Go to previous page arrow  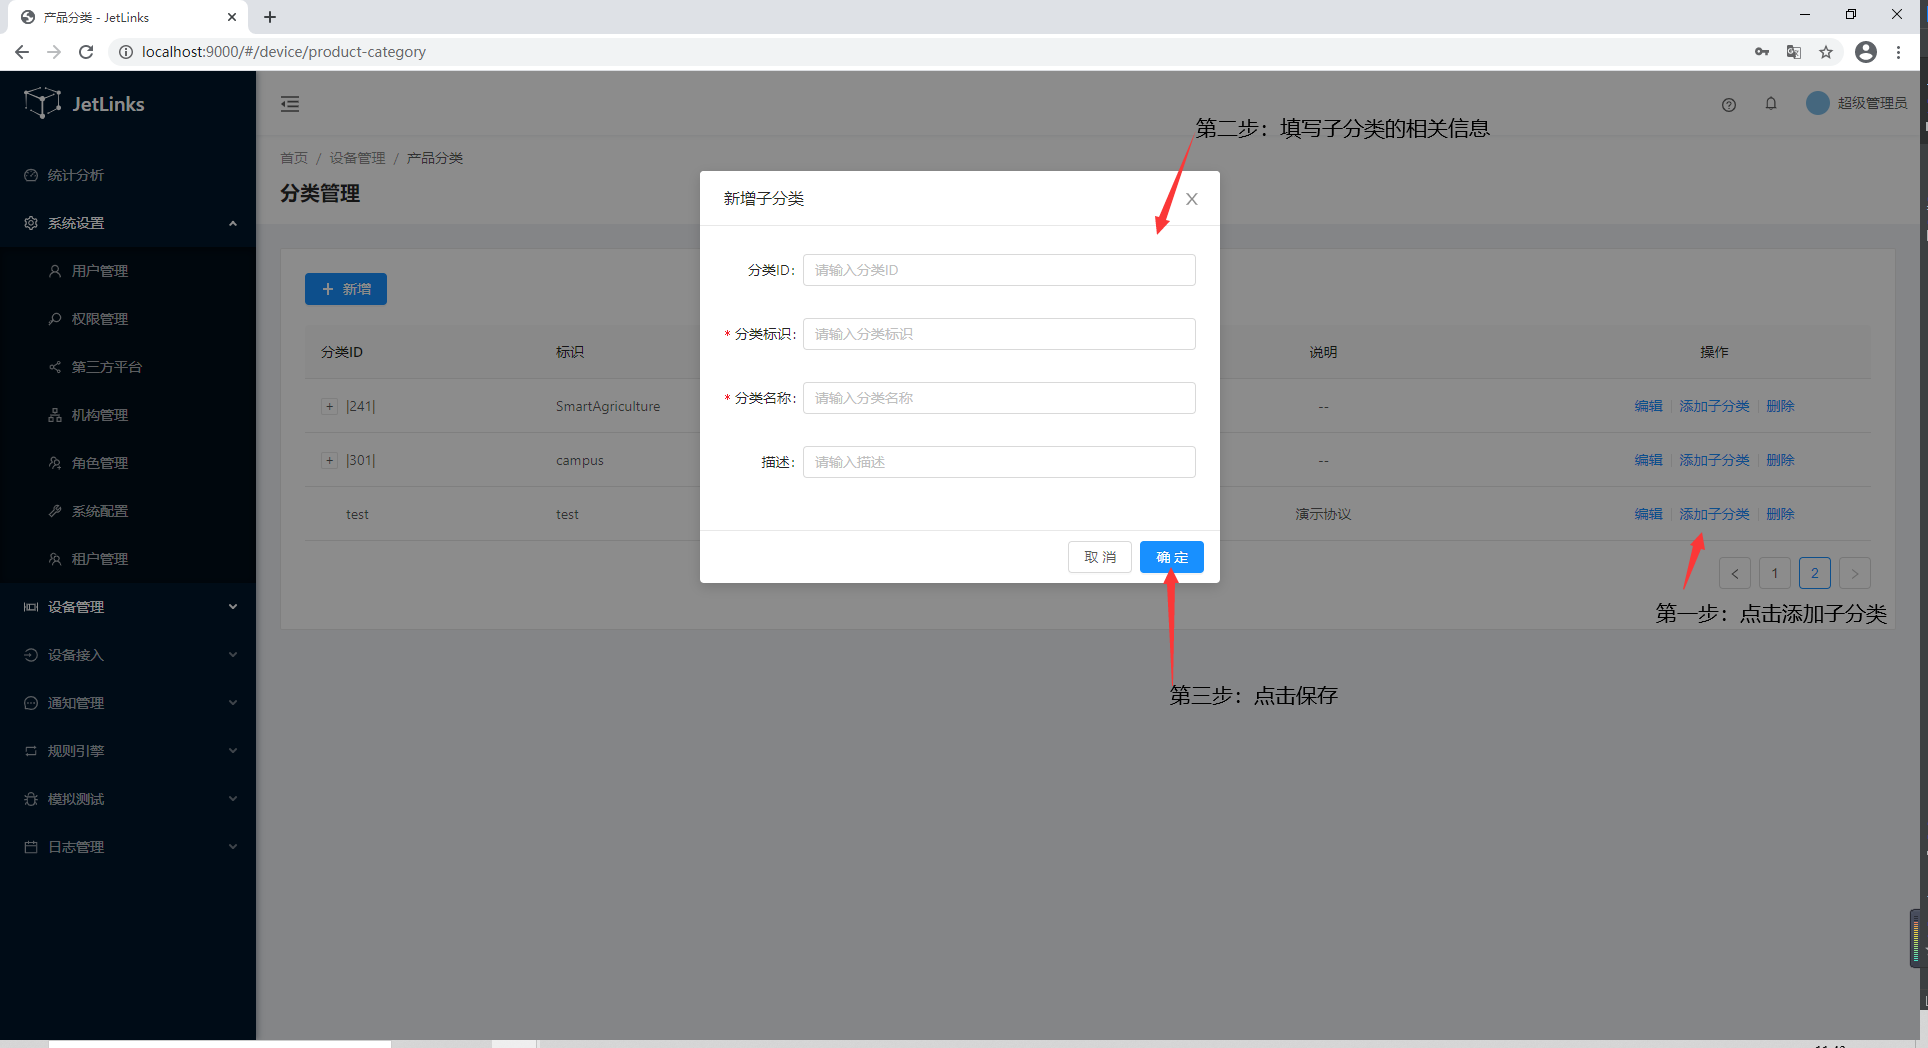[x=1735, y=573]
